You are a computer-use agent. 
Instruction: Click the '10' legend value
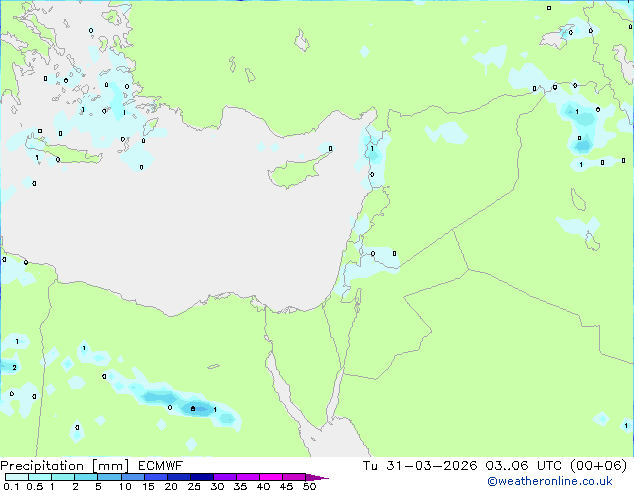[125, 486]
